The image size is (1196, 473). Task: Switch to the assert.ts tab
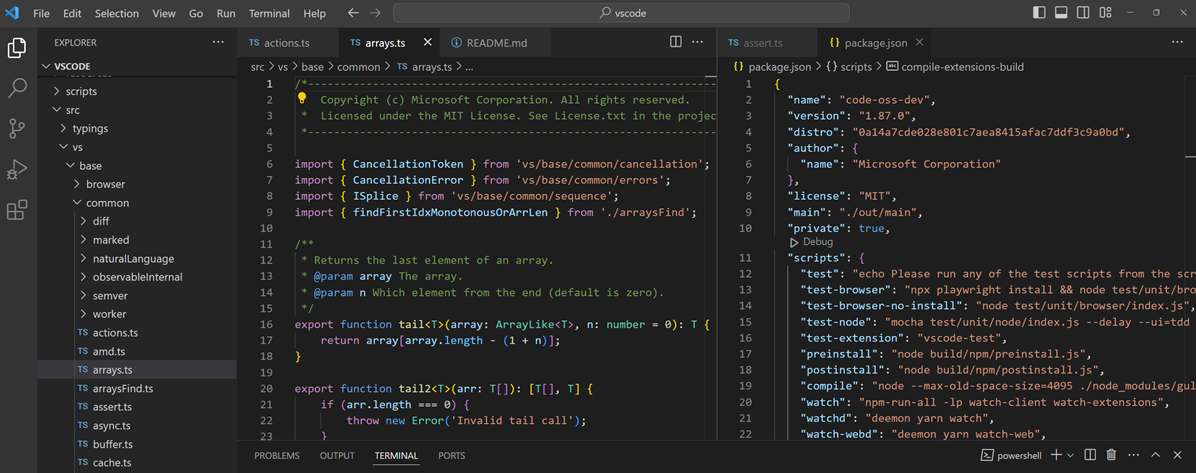tap(766, 43)
